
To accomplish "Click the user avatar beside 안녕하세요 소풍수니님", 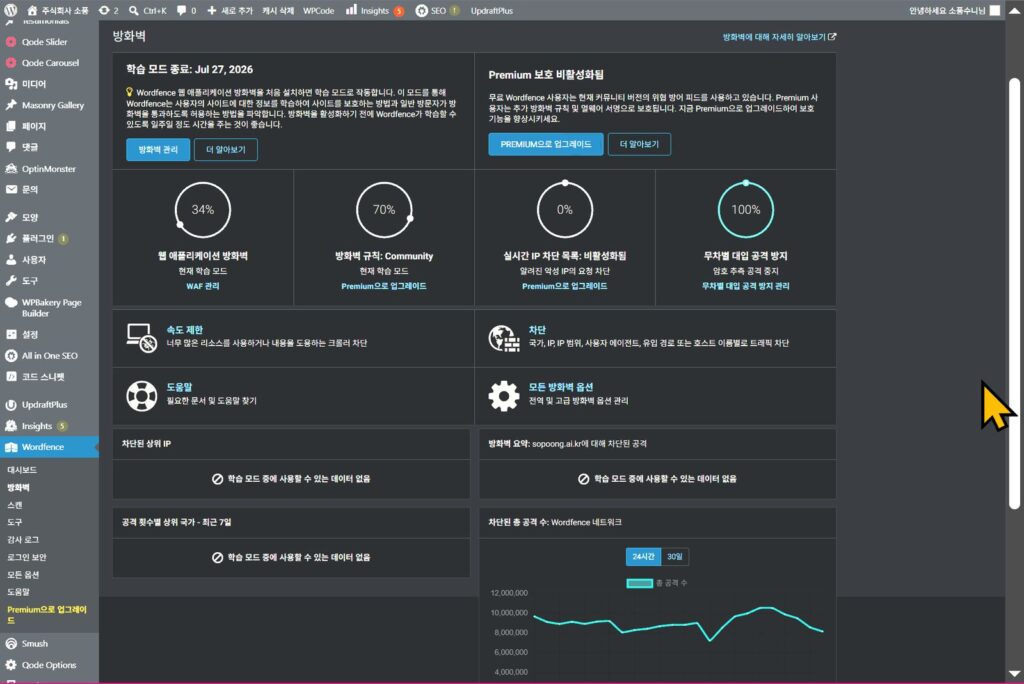I will [995, 10].
